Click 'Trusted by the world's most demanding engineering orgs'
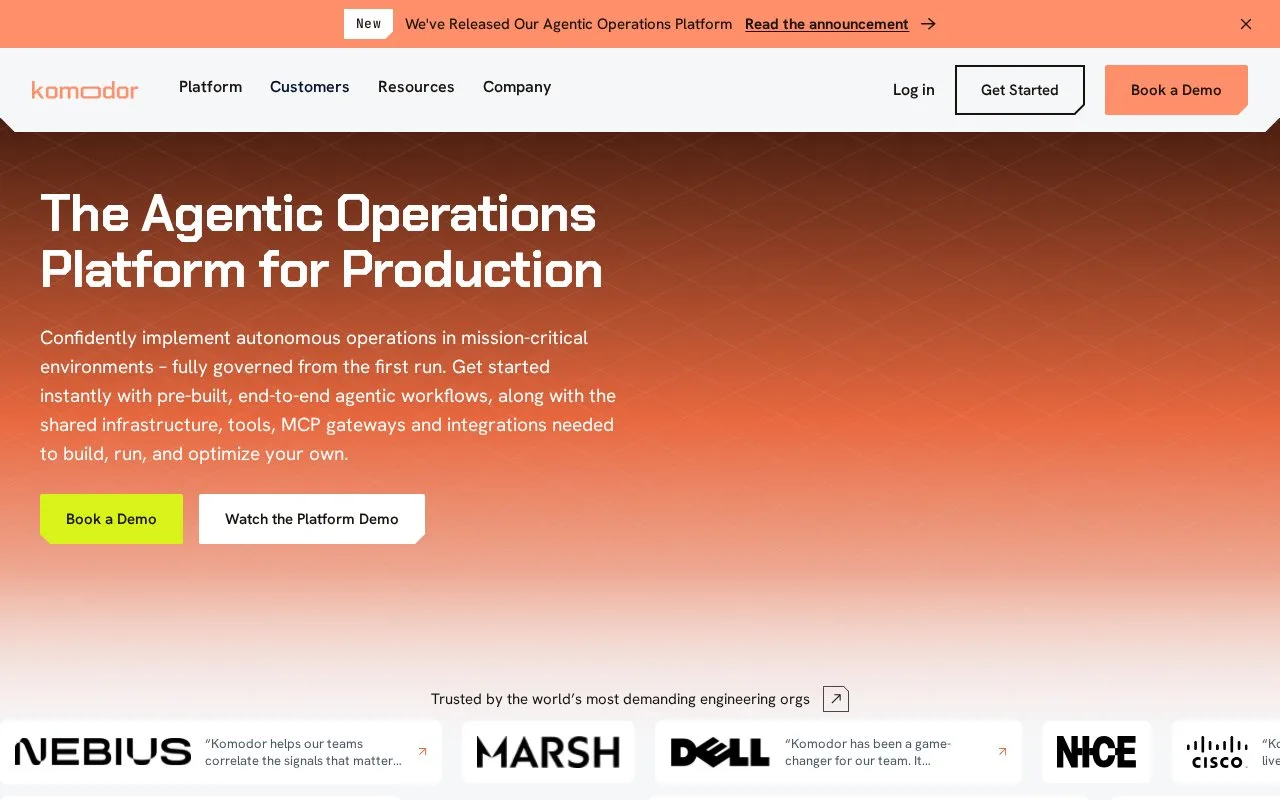 pyautogui.click(x=620, y=699)
